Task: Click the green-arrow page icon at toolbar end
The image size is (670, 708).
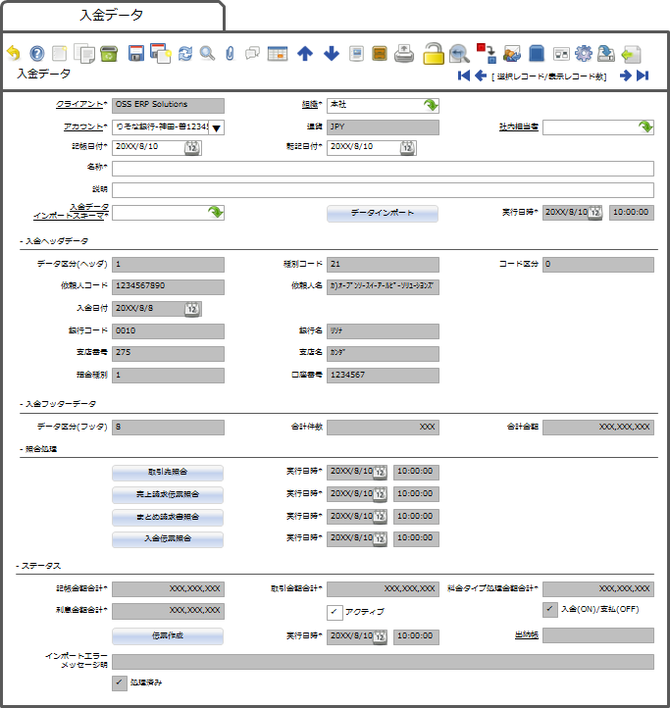Action: (631, 54)
